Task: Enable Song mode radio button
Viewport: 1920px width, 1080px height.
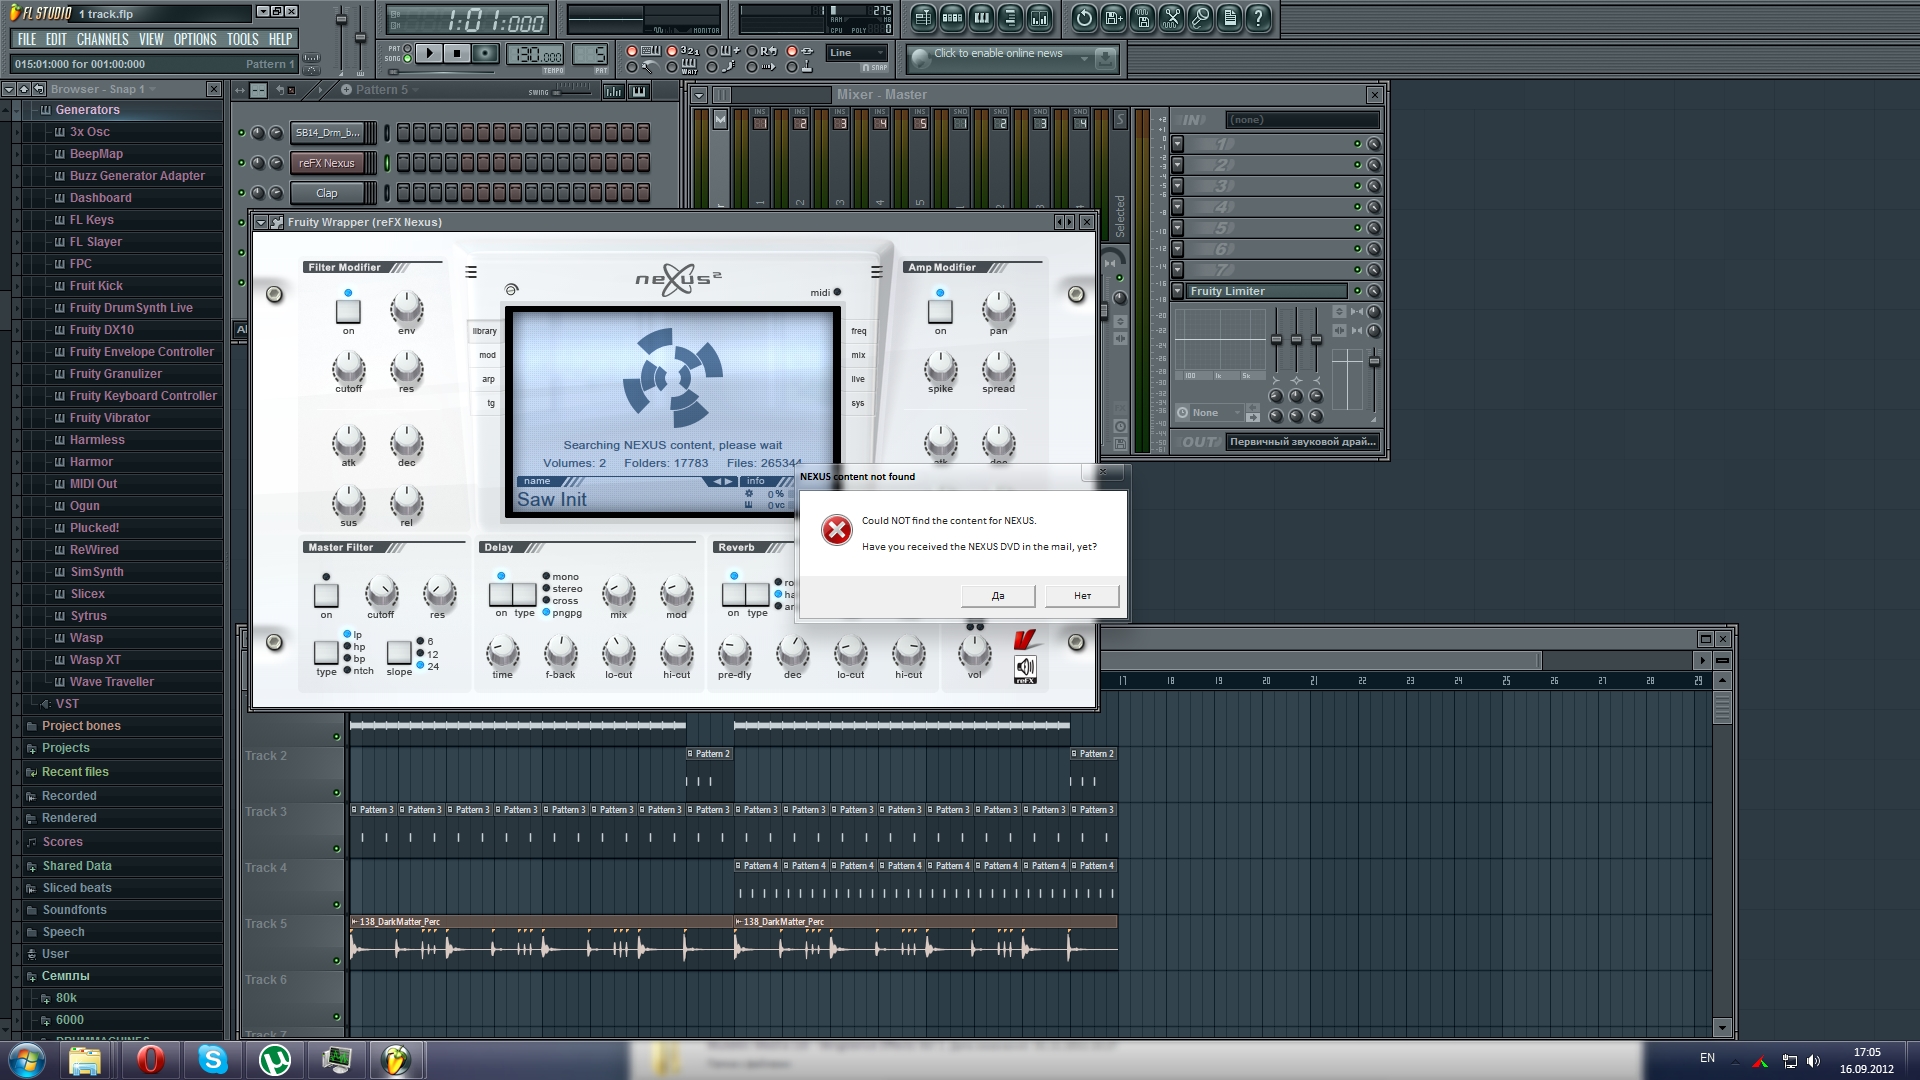Action: pos(407,59)
